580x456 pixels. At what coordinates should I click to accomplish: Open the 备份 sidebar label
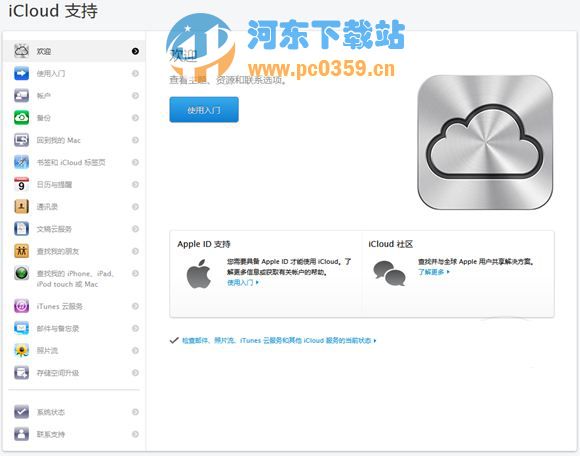(44, 118)
